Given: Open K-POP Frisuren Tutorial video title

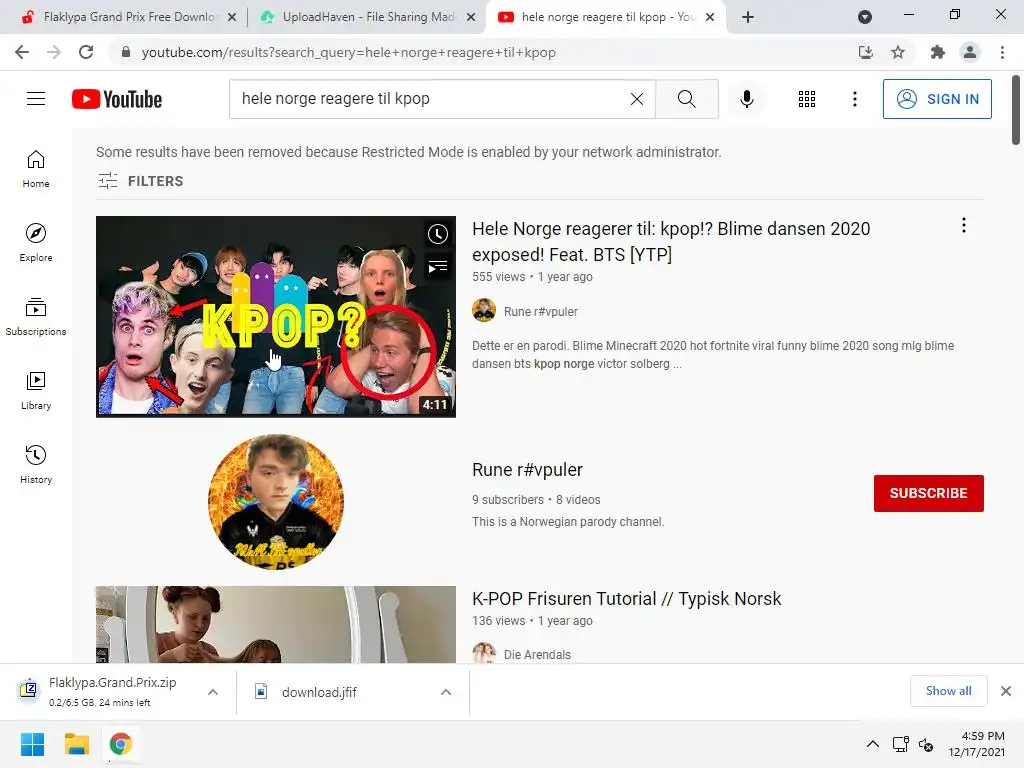Looking at the screenshot, I should click(626, 598).
